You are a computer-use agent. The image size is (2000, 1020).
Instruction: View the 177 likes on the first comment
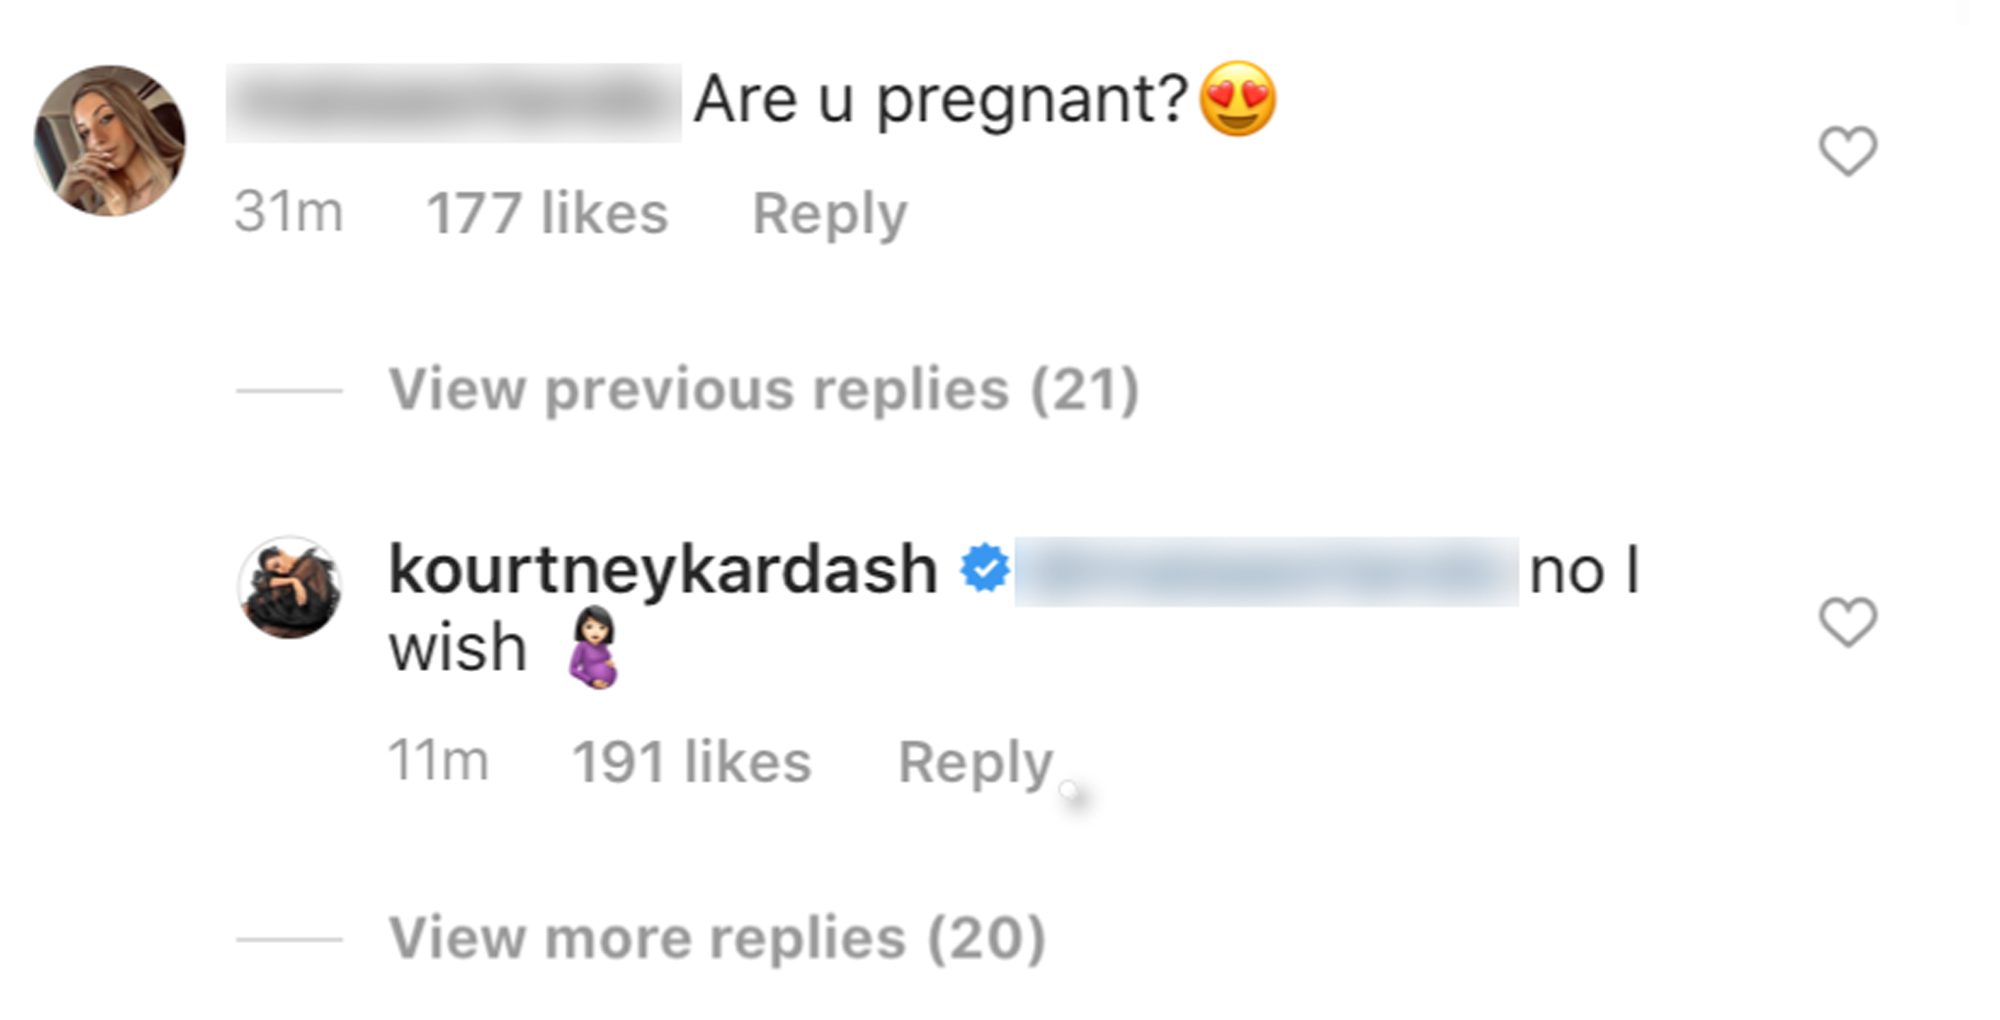[548, 212]
